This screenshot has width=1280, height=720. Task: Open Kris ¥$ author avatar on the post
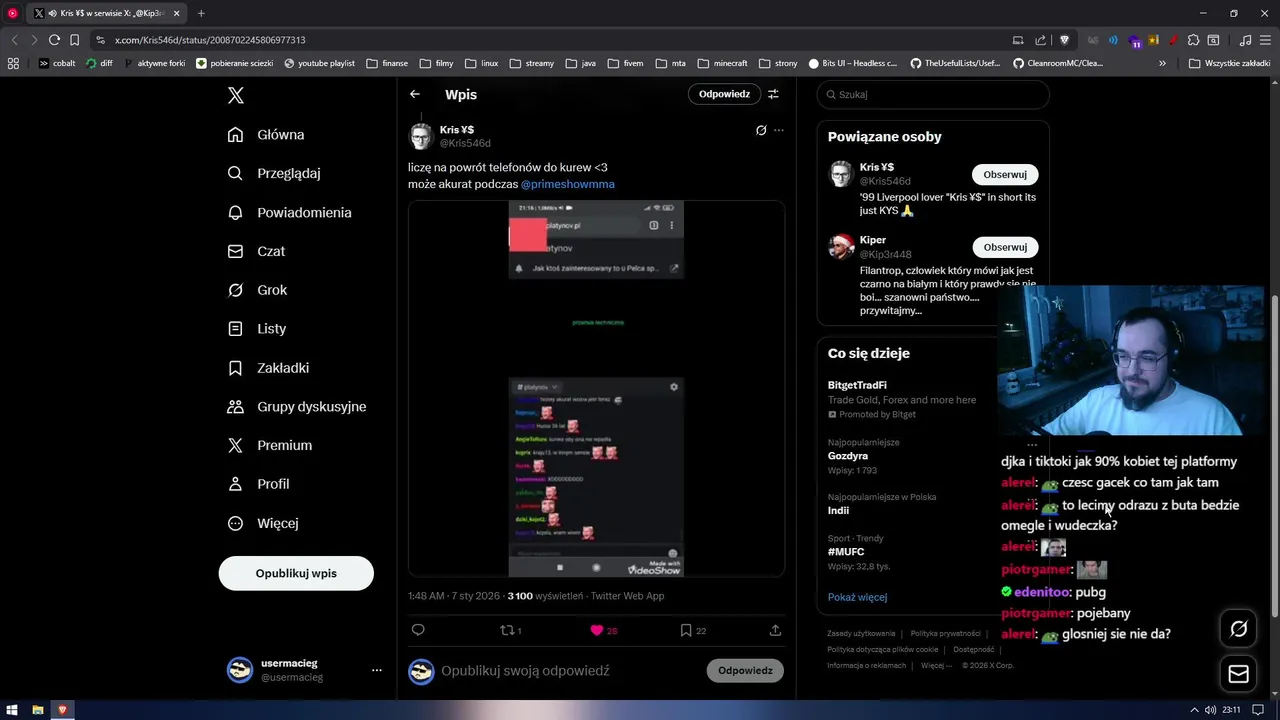pos(421,136)
